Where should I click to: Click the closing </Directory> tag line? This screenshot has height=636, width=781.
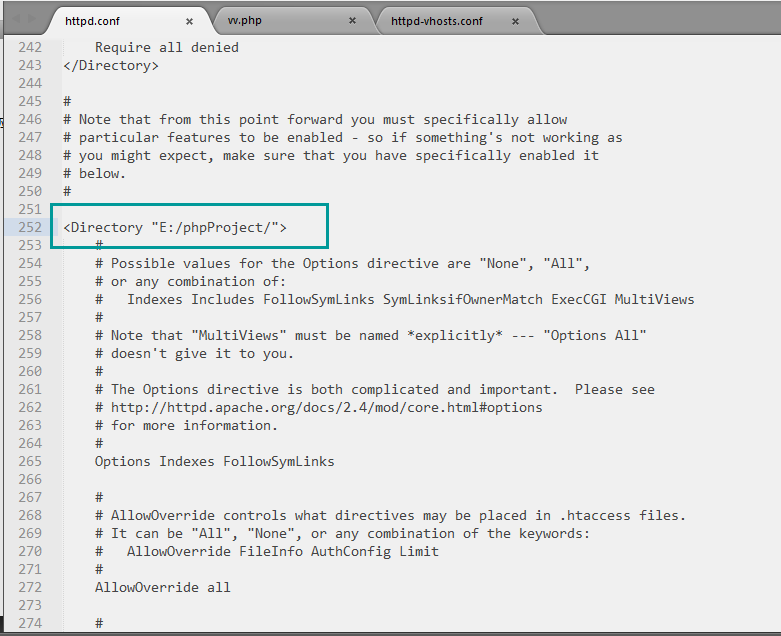pyautogui.click(x=111, y=66)
